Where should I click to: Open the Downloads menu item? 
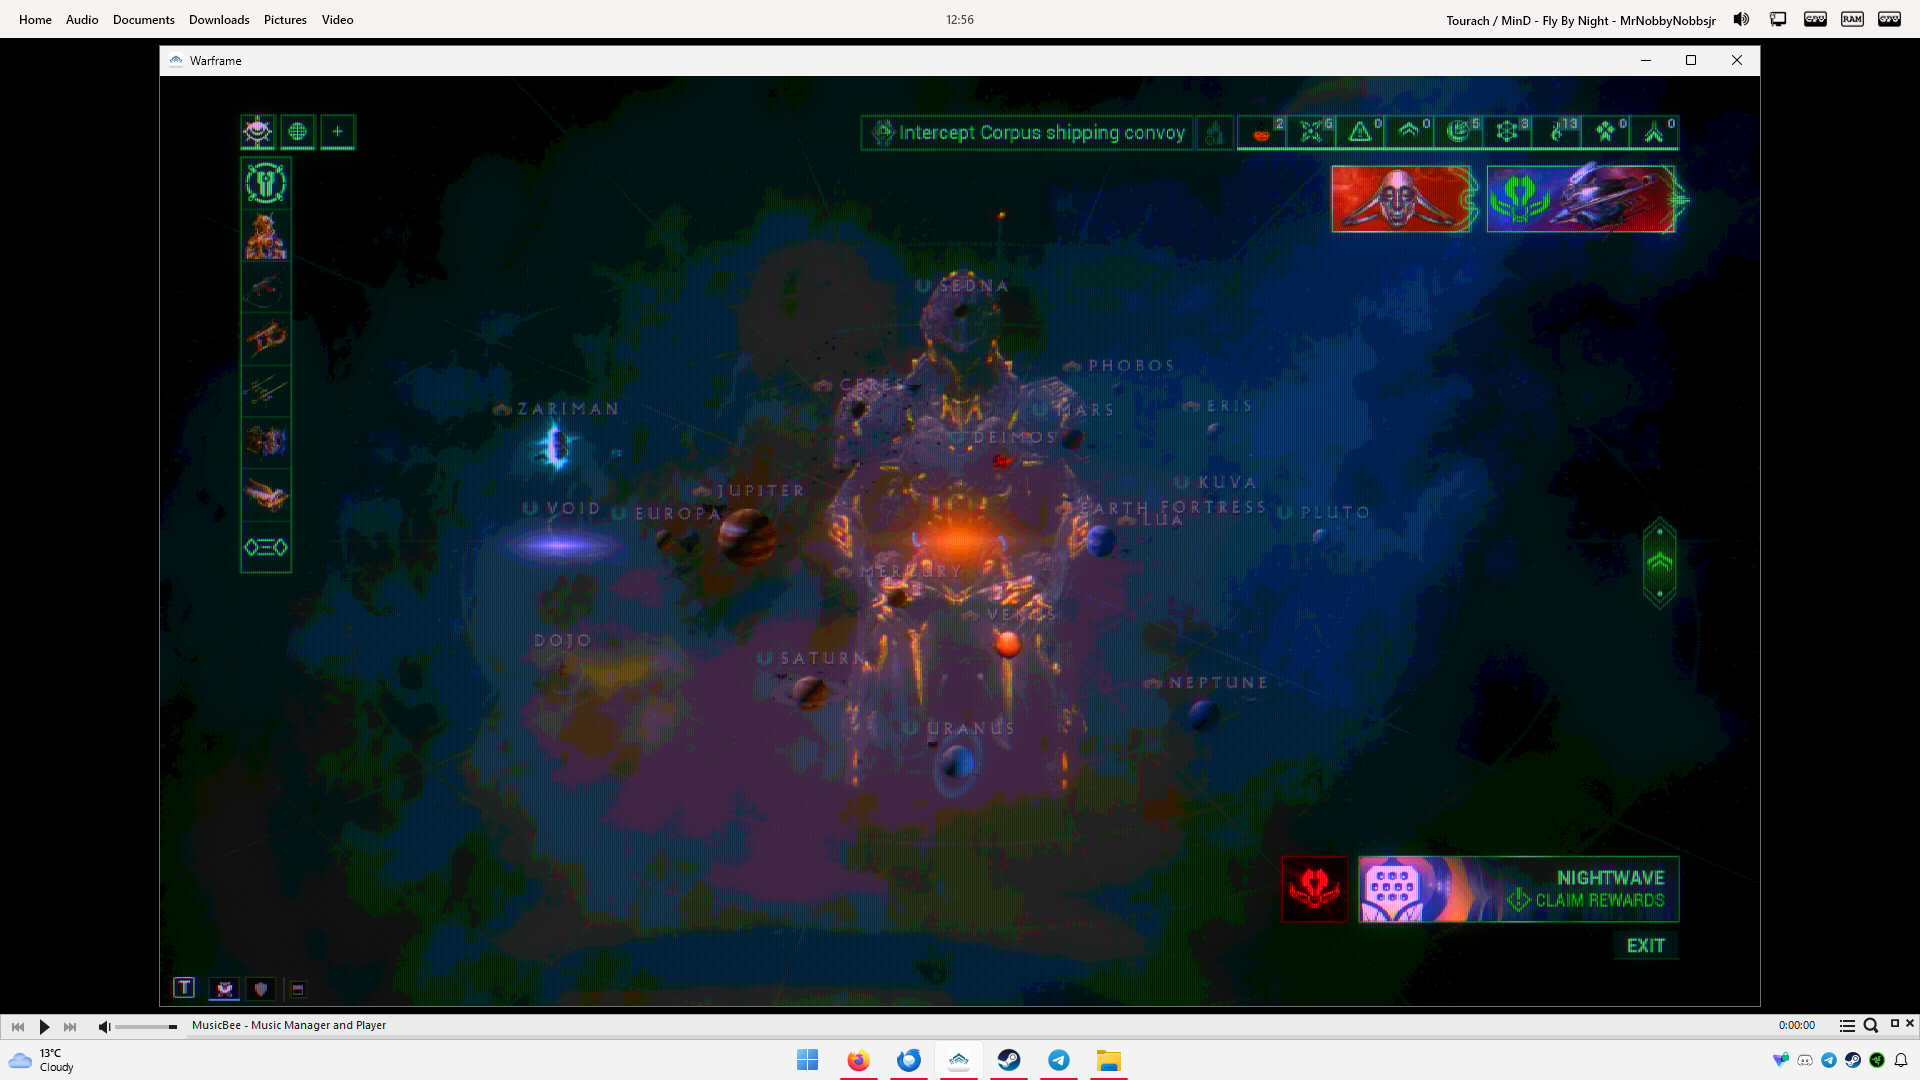(219, 20)
